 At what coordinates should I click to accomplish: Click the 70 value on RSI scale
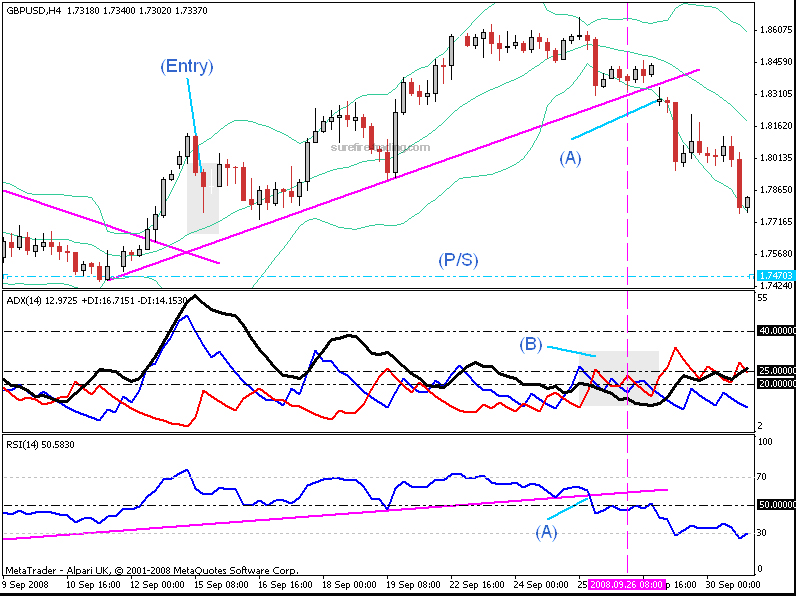762,477
